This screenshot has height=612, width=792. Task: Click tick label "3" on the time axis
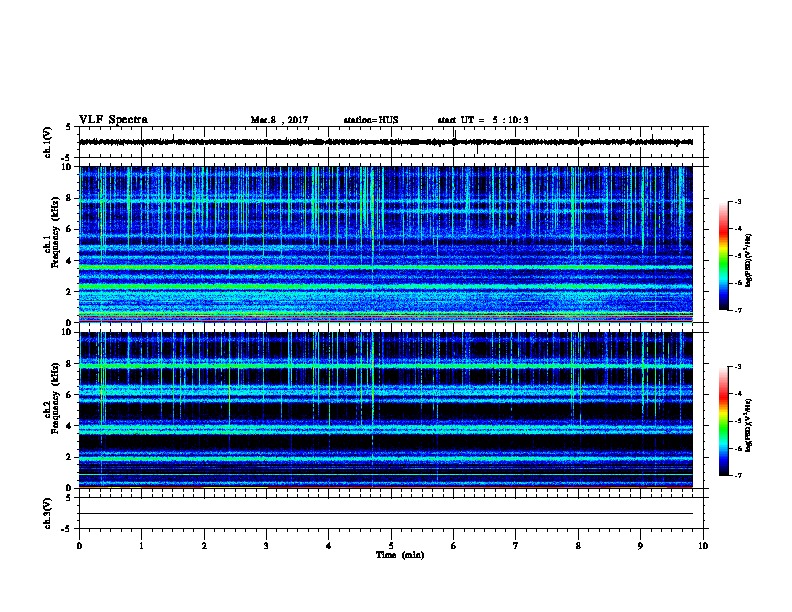tap(266, 545)
